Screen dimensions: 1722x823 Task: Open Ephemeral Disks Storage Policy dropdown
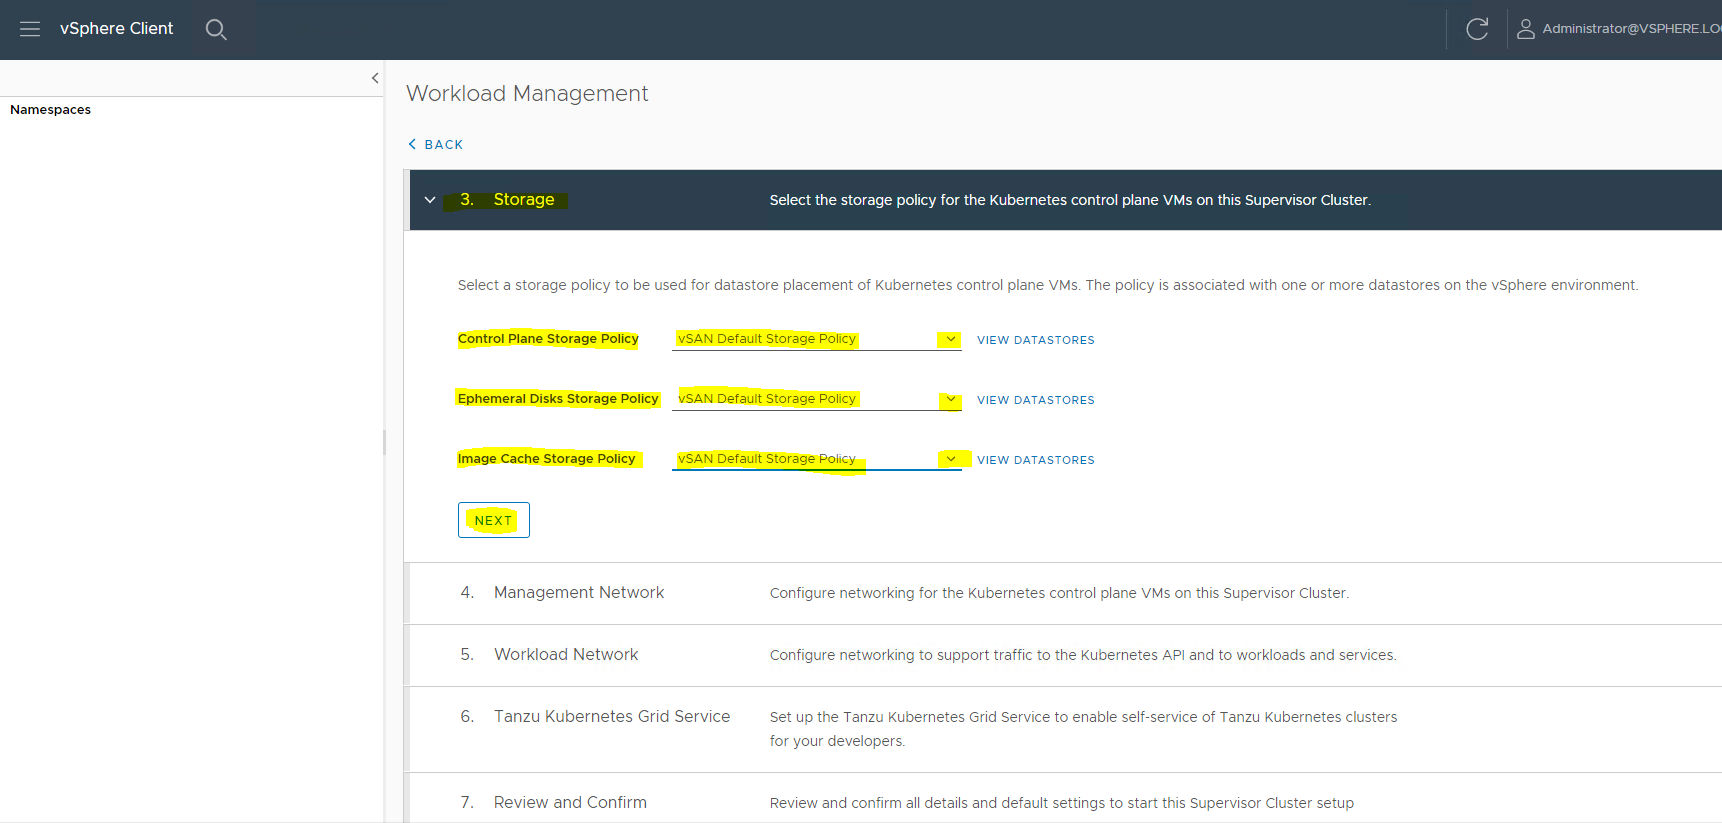(x=817, y=399)
